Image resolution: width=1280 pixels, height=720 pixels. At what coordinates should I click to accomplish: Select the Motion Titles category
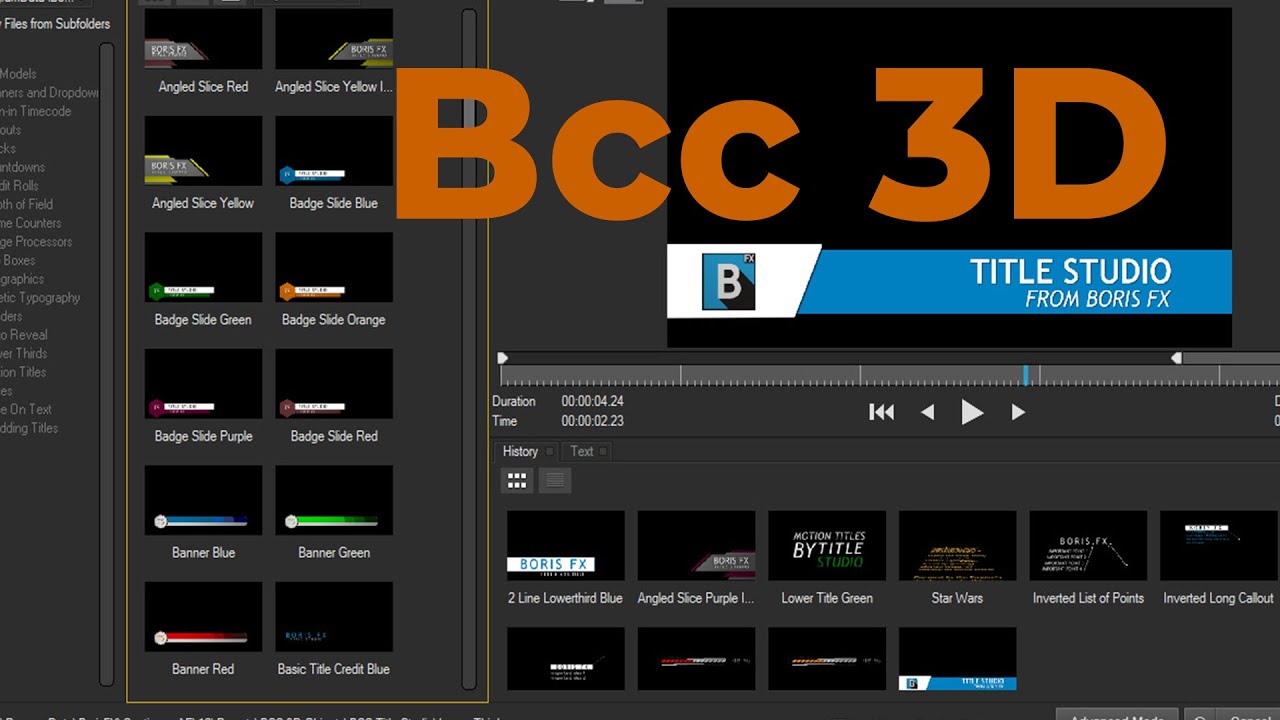click(23, 372)
